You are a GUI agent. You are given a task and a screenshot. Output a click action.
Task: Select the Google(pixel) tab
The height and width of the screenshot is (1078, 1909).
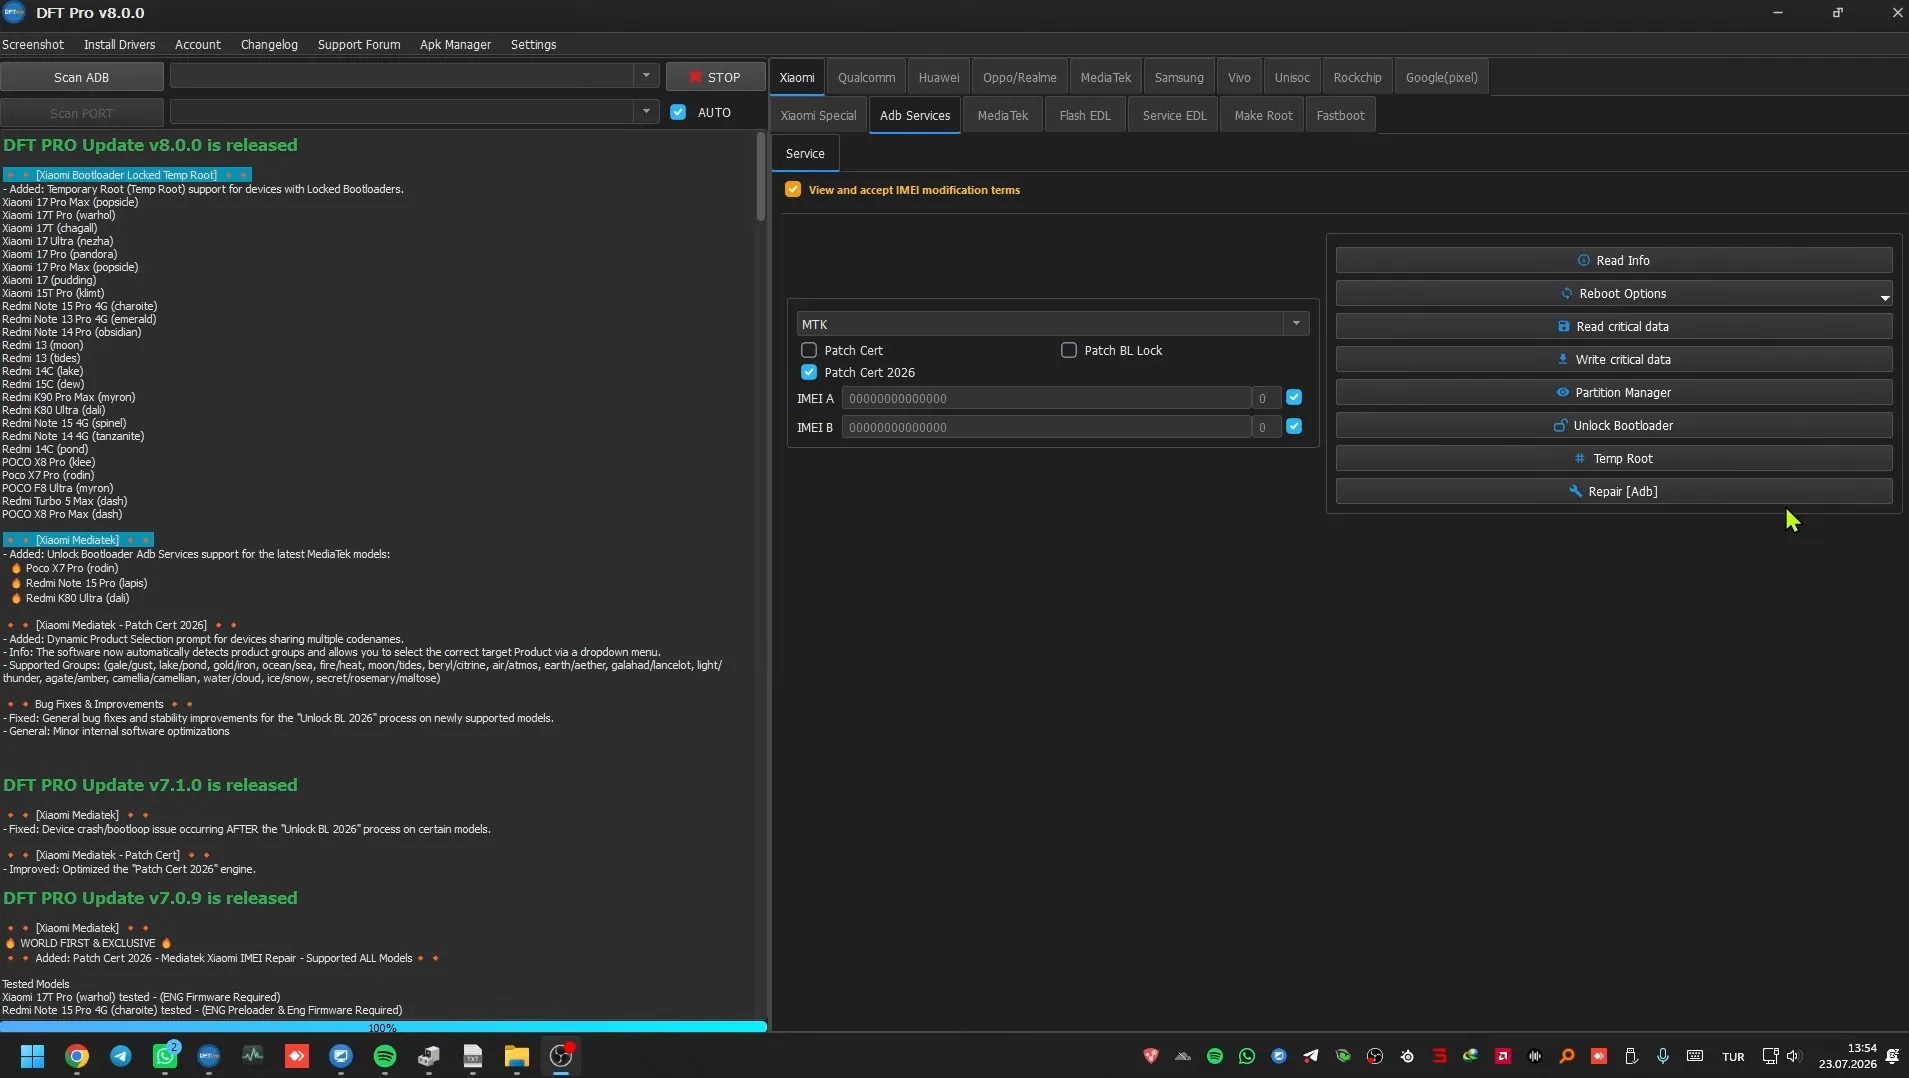pos(1441,77)
